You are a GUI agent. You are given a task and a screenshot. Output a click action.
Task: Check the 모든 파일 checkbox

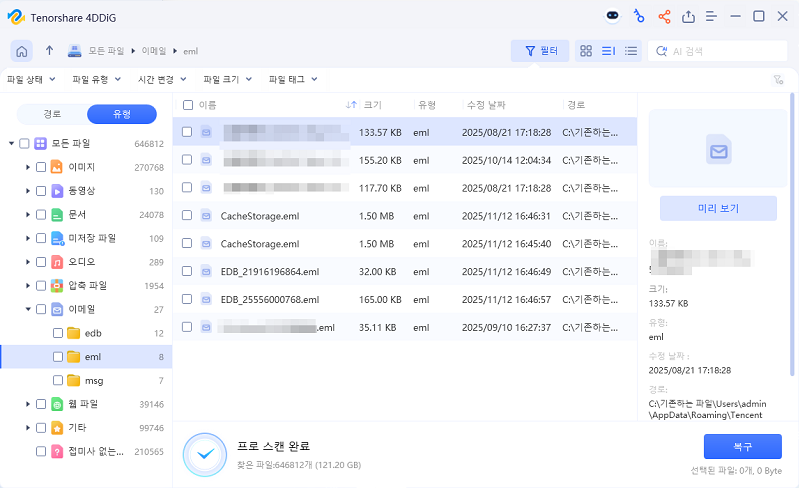[24, 144]
